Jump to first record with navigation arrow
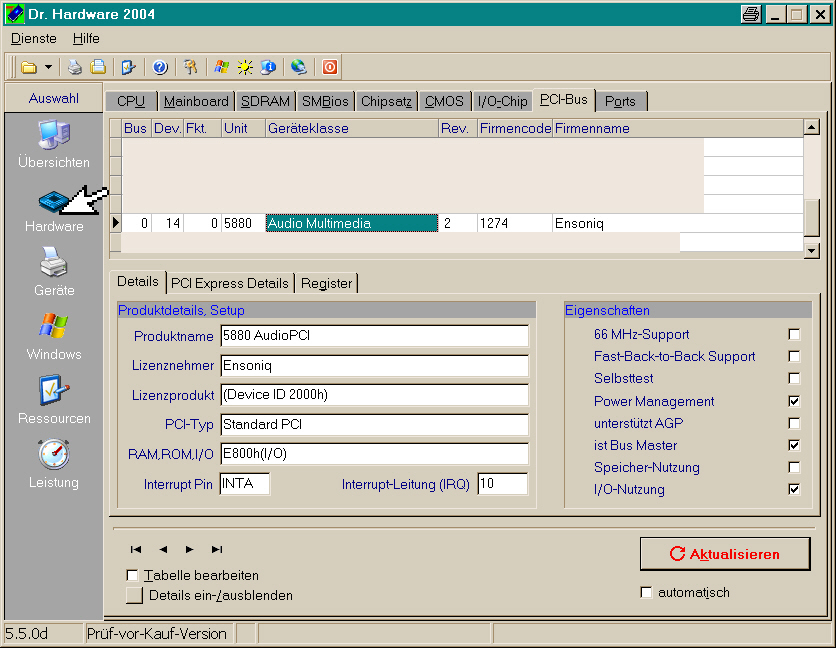 tap(136, 549)
